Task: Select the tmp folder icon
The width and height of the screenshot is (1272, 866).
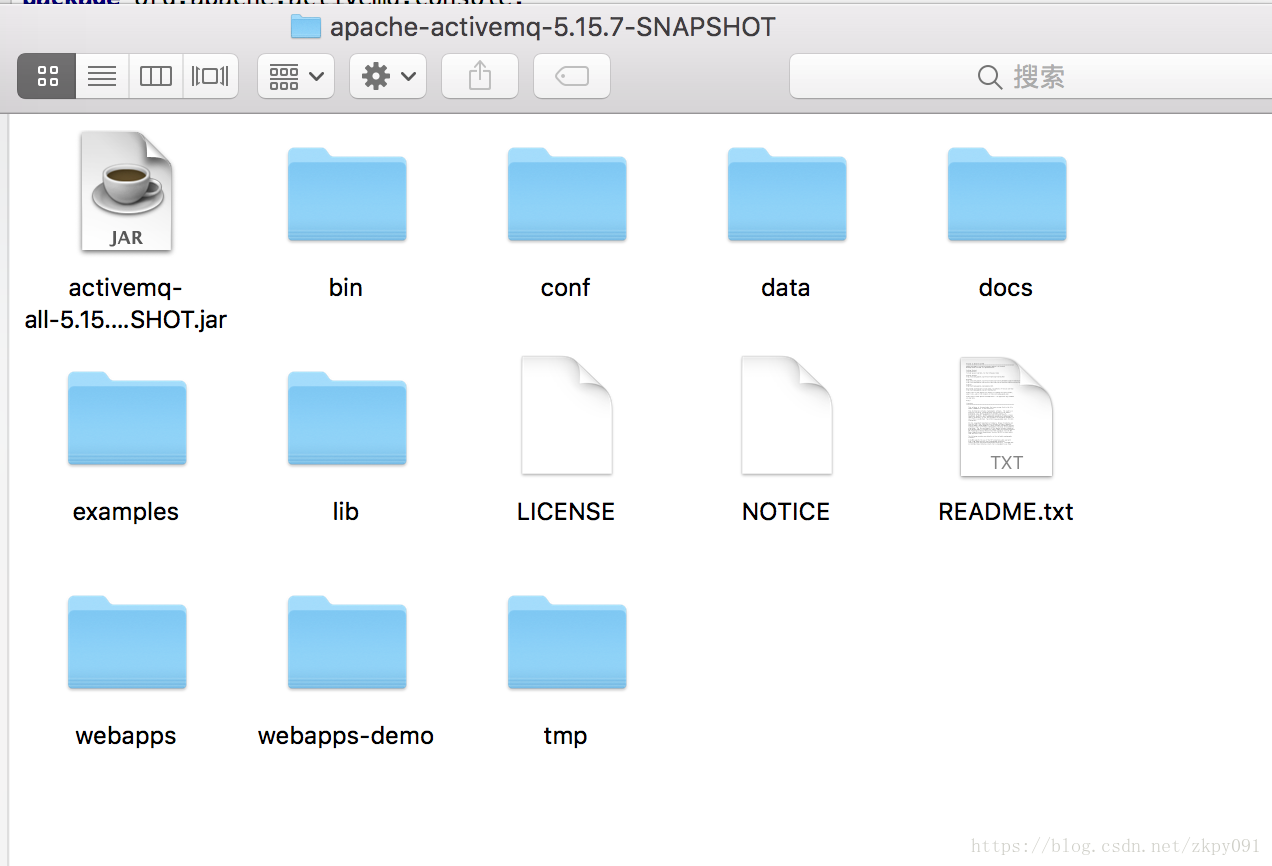Action: click(566, 642)
